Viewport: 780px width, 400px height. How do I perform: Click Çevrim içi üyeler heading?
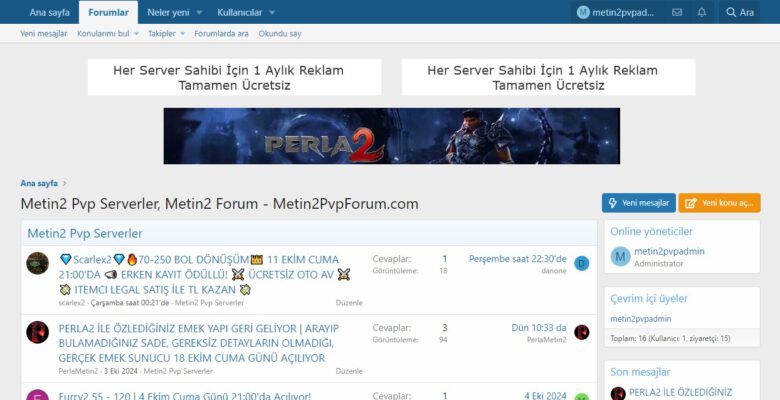(649, 299)
